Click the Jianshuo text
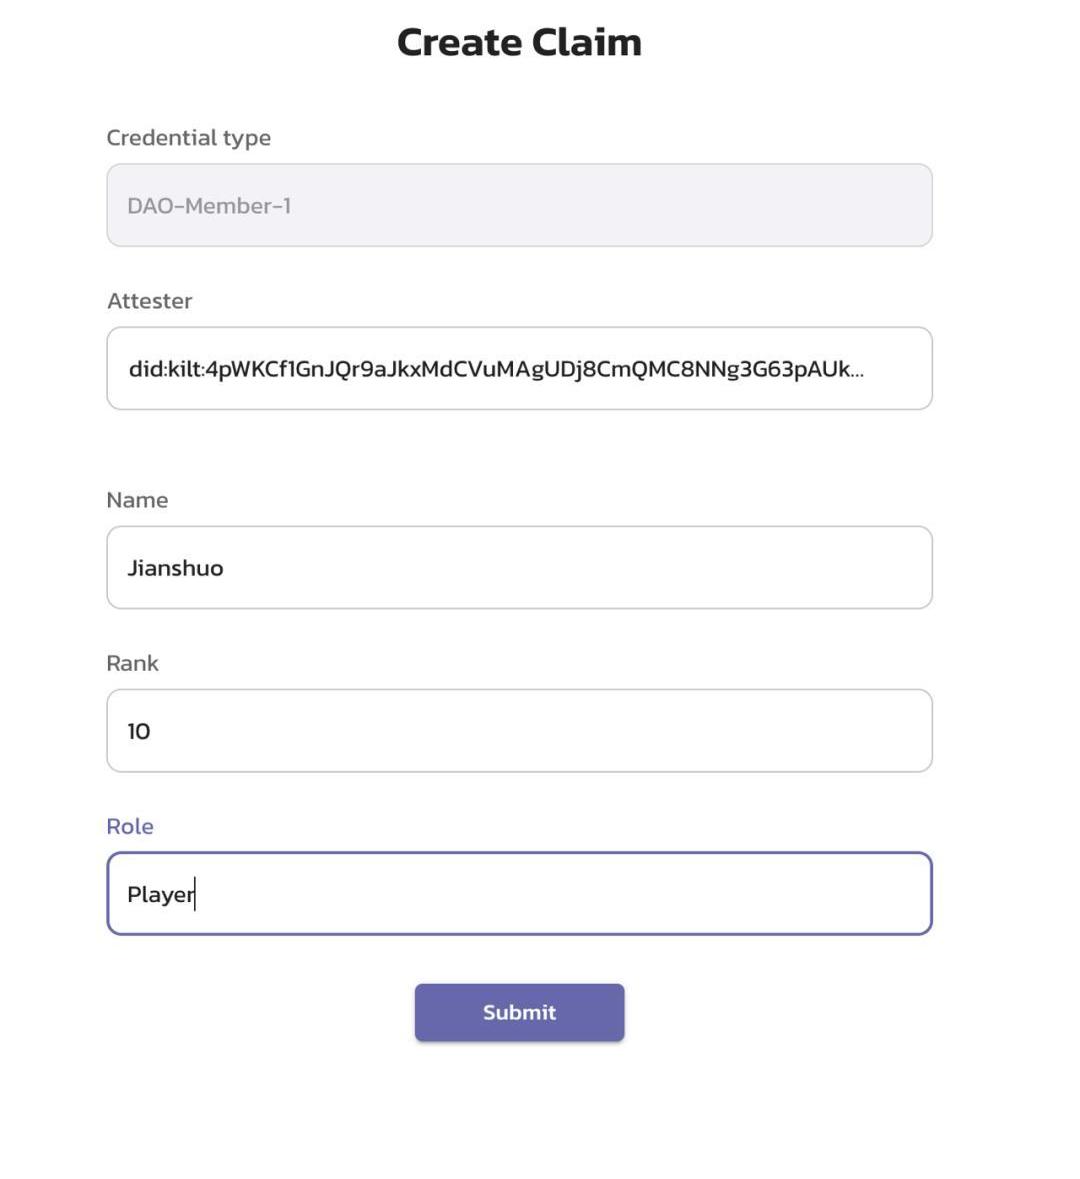The width and height of the screenshot is (1080, 1179). tap(175, 568)
